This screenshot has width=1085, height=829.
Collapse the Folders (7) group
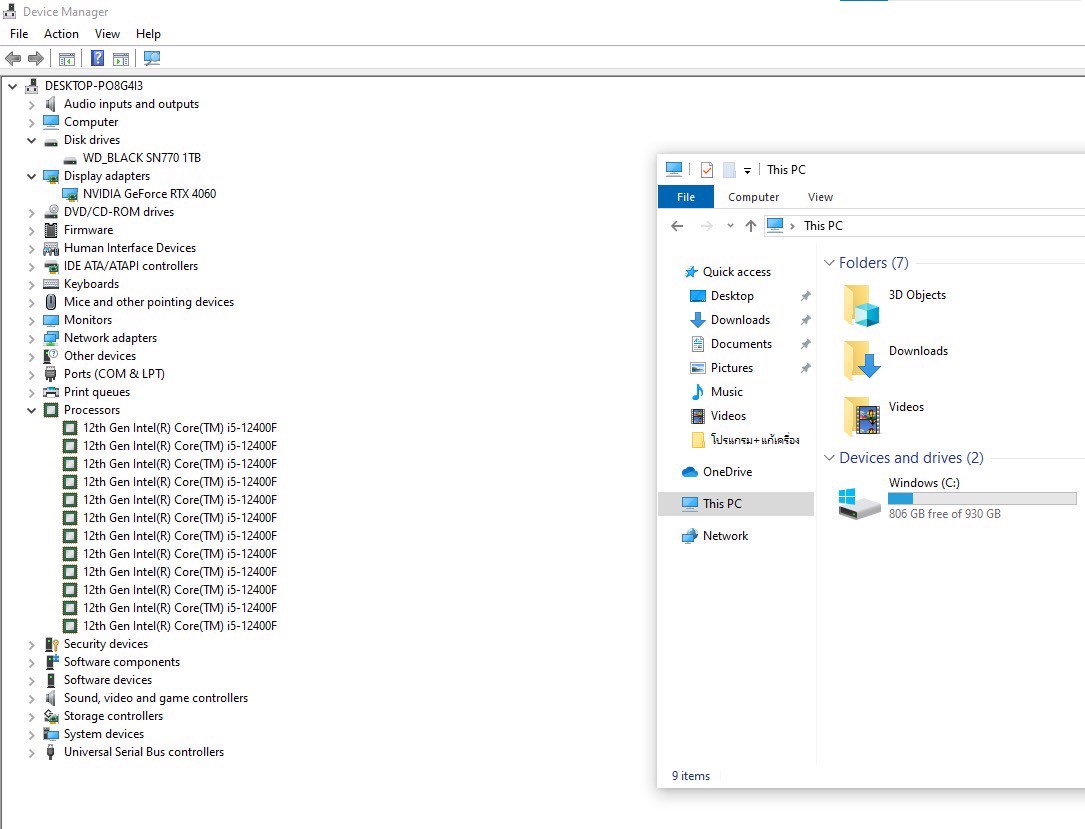(x=829, y=263)
